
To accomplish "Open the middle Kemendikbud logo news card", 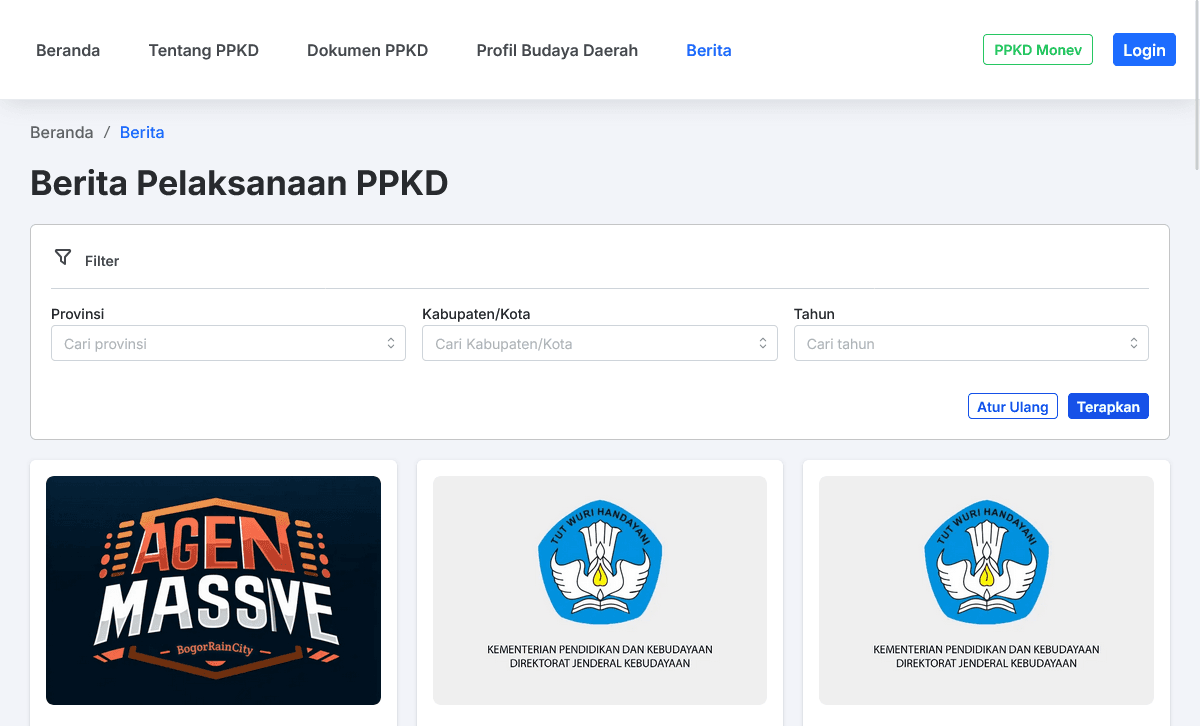I will point(599,590).
